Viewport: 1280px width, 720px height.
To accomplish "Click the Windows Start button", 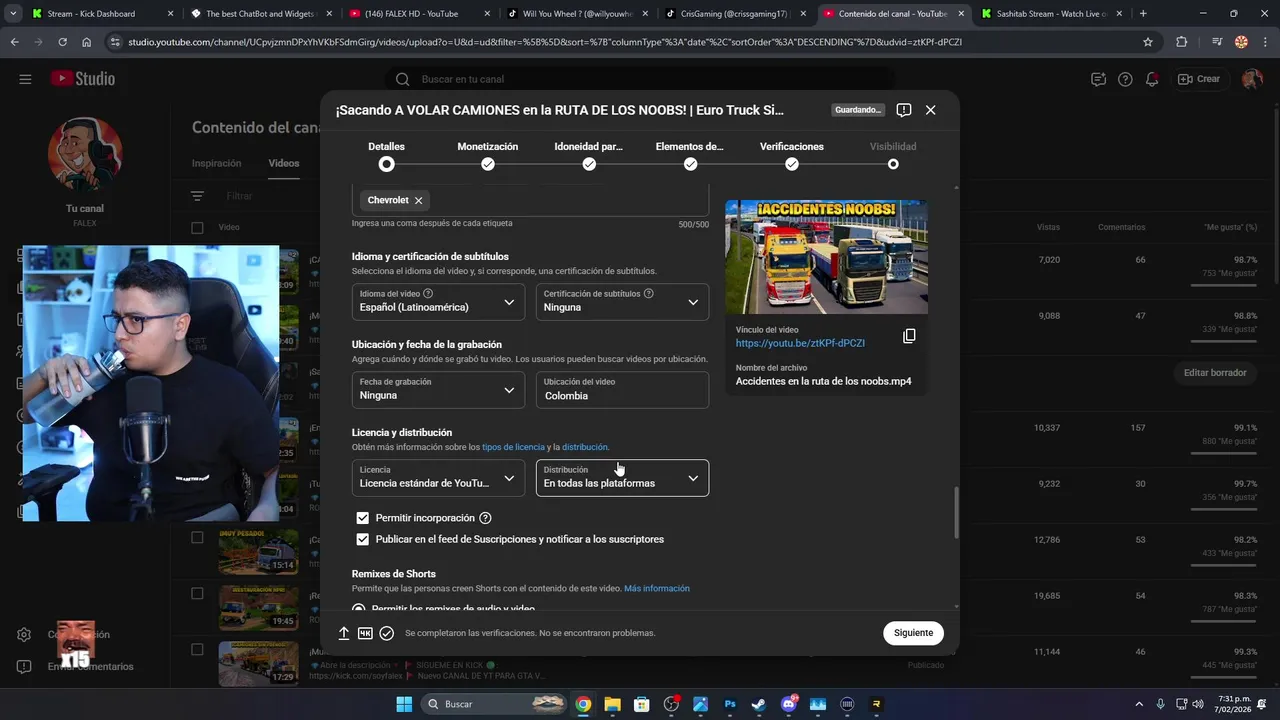I will [x=404, y=704].
